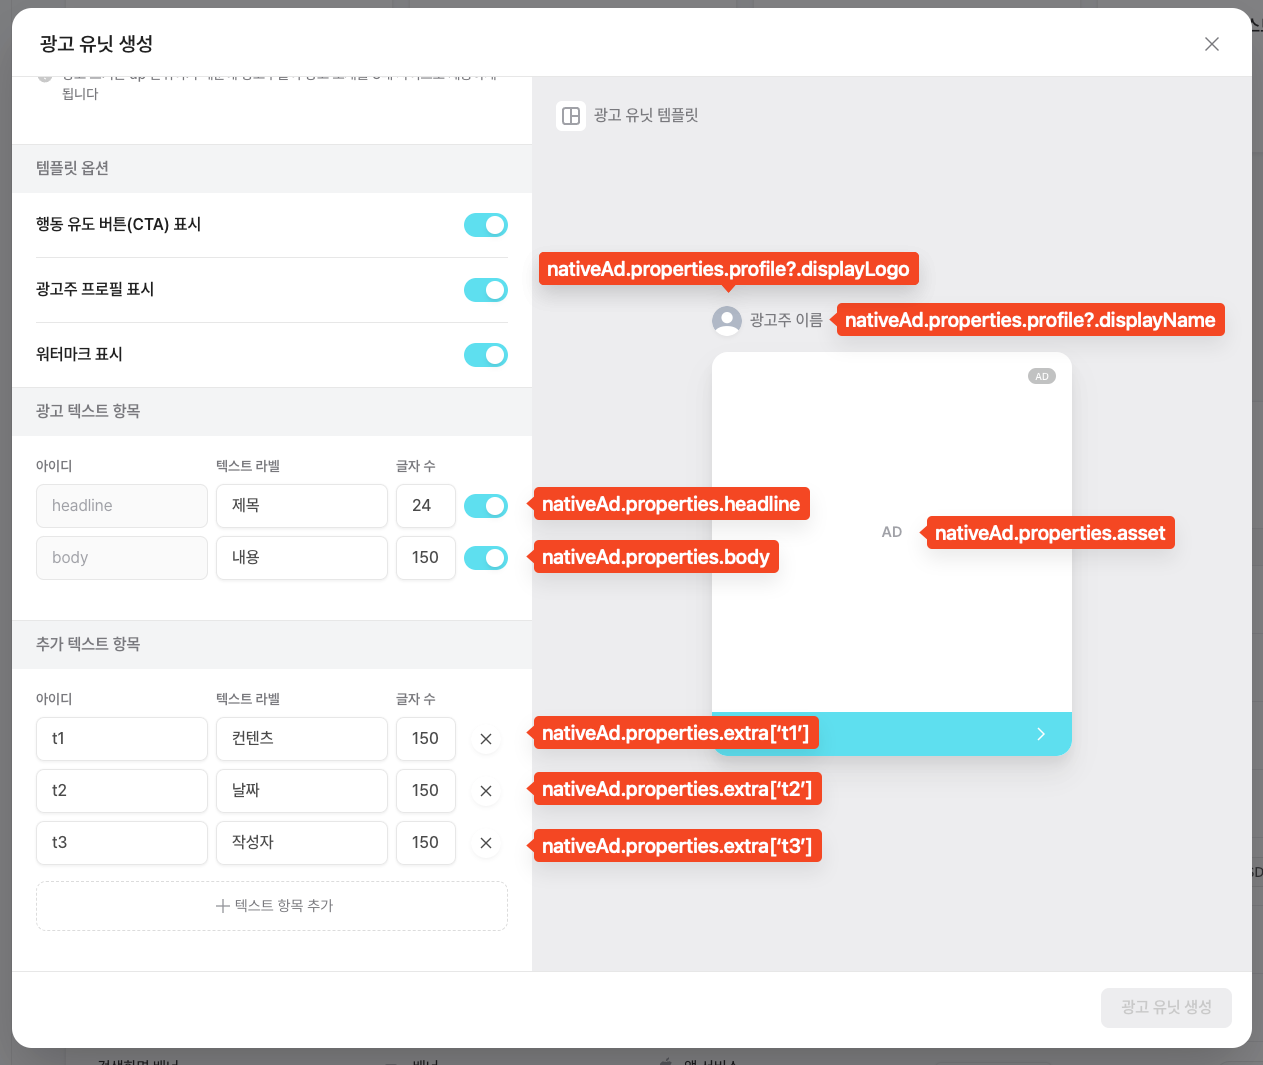Click the advertiser profile avatar icon

pyautogui.click(x=726, y=321)
